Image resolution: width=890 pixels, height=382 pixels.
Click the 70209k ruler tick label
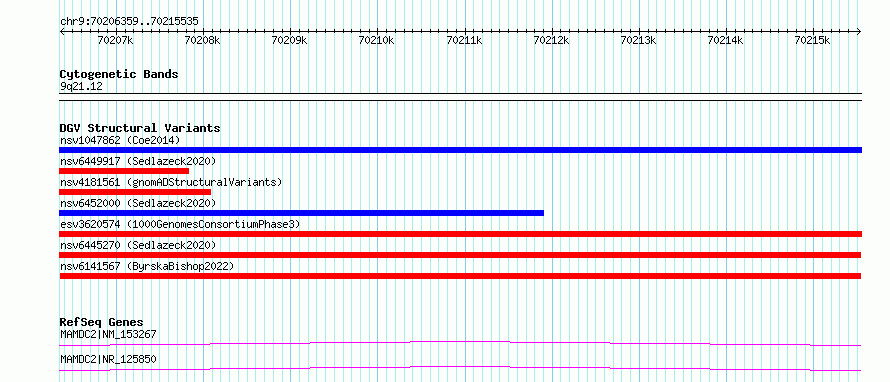click(289, 40)
